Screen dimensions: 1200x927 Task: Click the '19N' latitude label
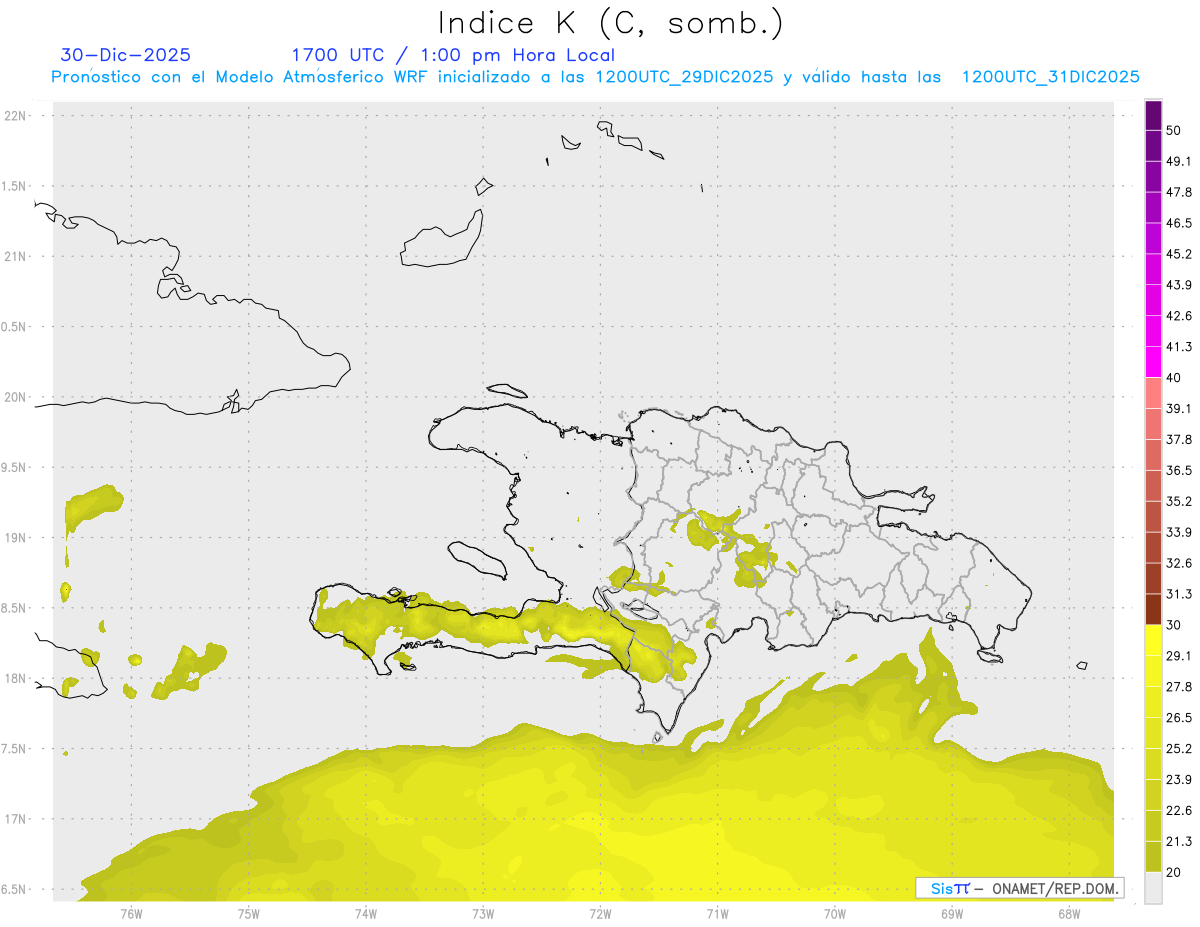16,537
